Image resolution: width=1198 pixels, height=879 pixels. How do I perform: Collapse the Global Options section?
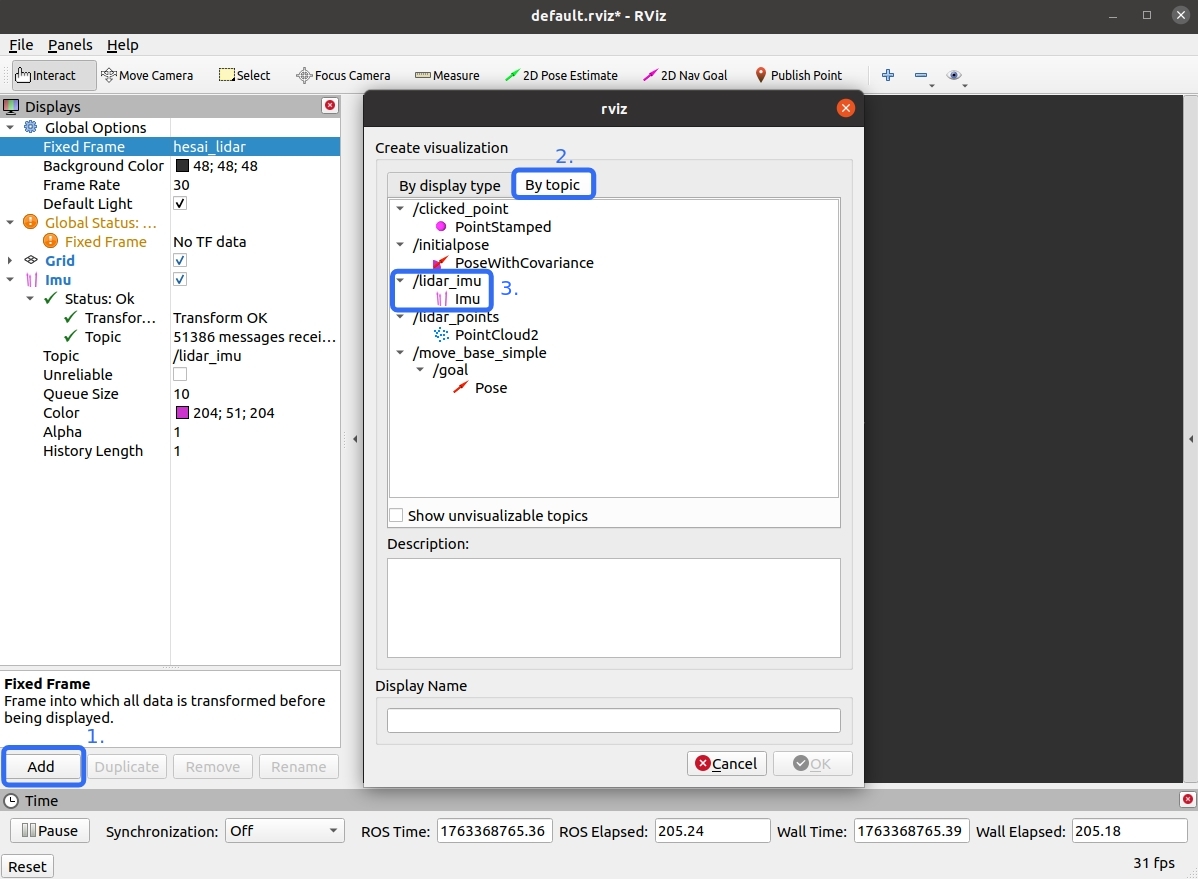[x=10, y=127]
